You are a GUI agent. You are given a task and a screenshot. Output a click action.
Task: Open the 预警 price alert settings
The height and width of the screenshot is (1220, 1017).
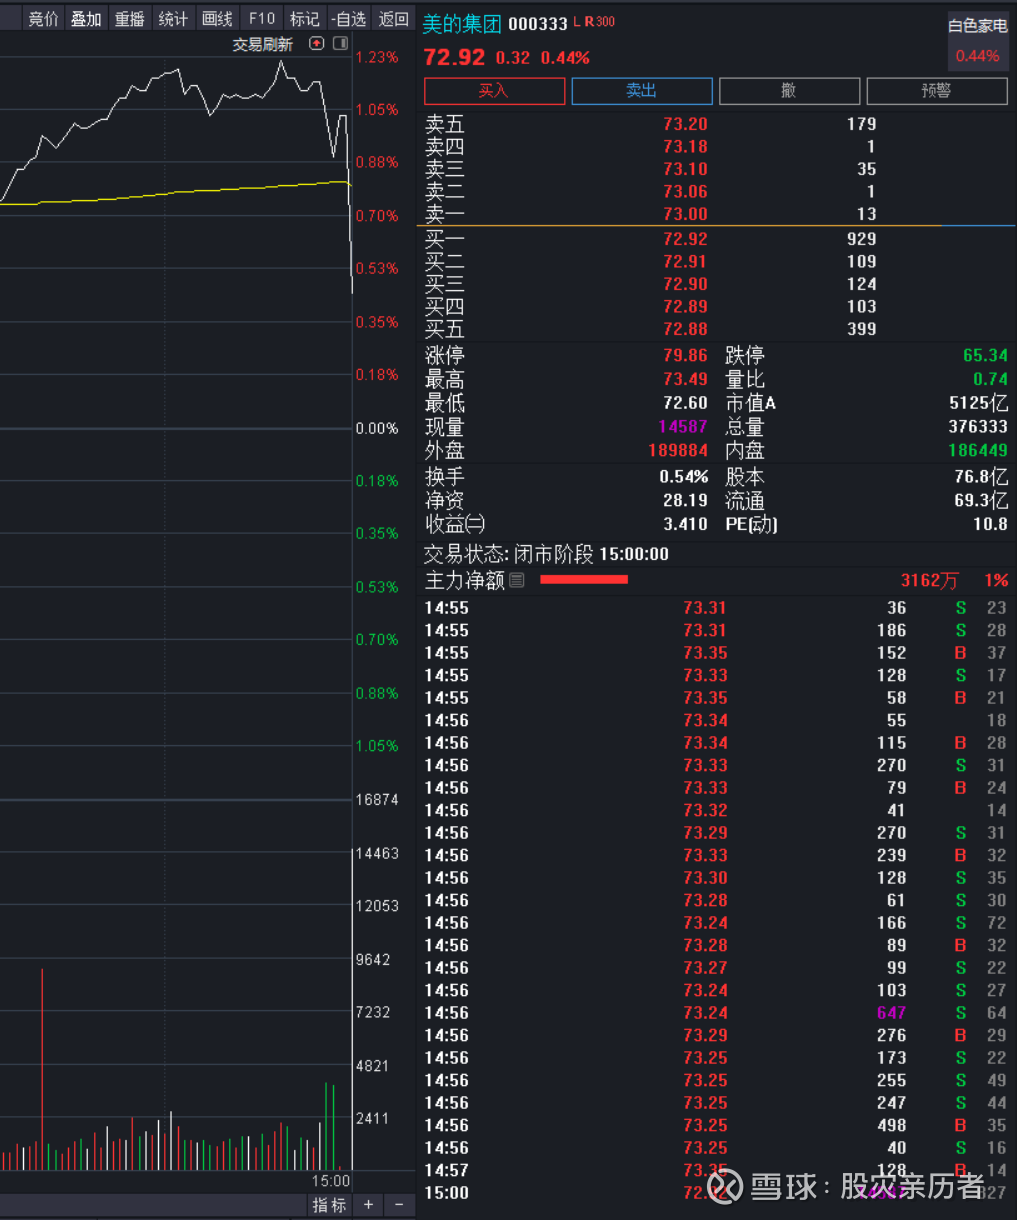tap(936, 90)
